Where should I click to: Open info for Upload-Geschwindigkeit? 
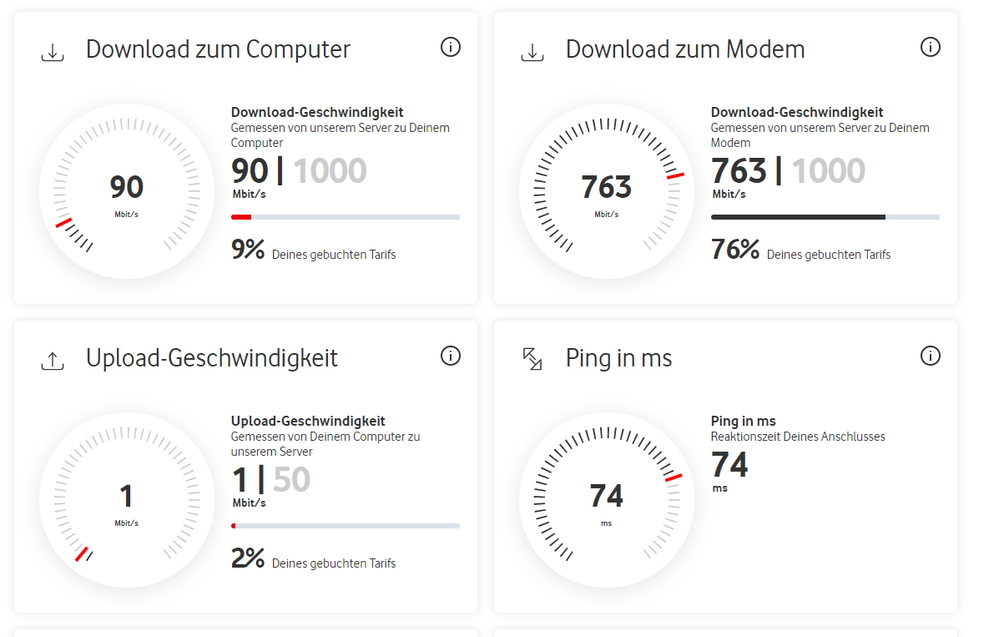click(x=450, y=356)
